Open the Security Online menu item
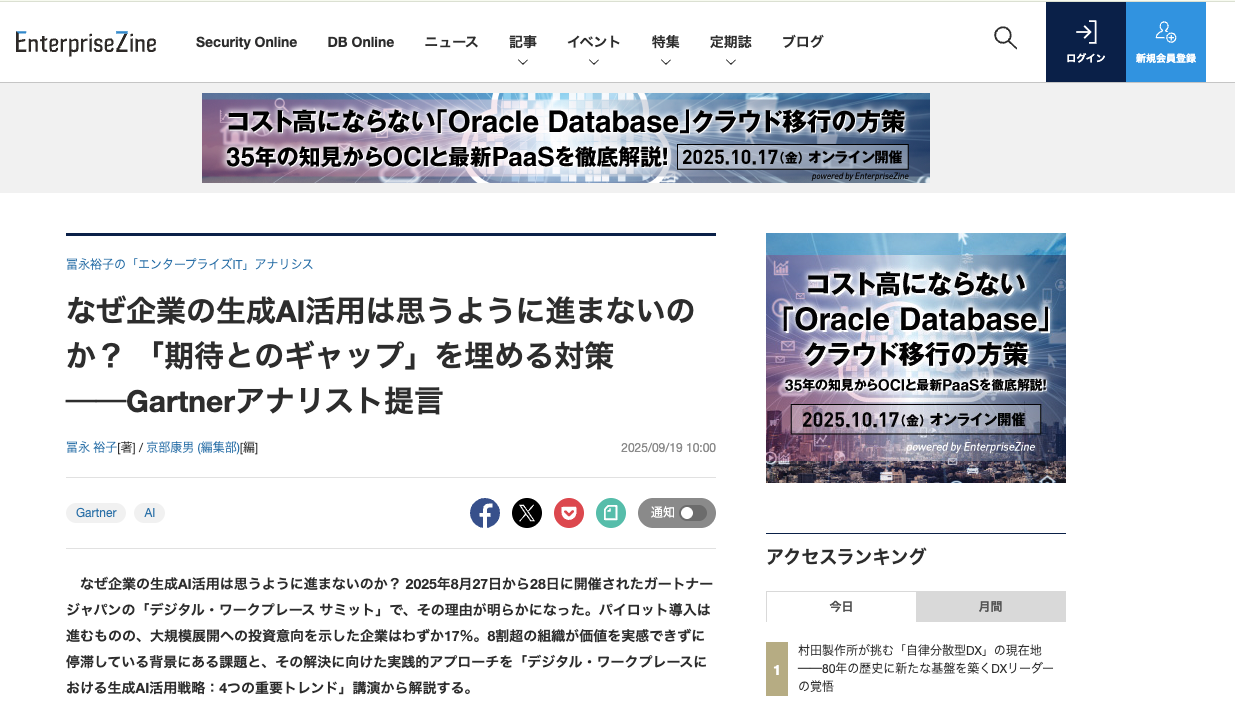 pyautogui.click(x=246, y=42)
